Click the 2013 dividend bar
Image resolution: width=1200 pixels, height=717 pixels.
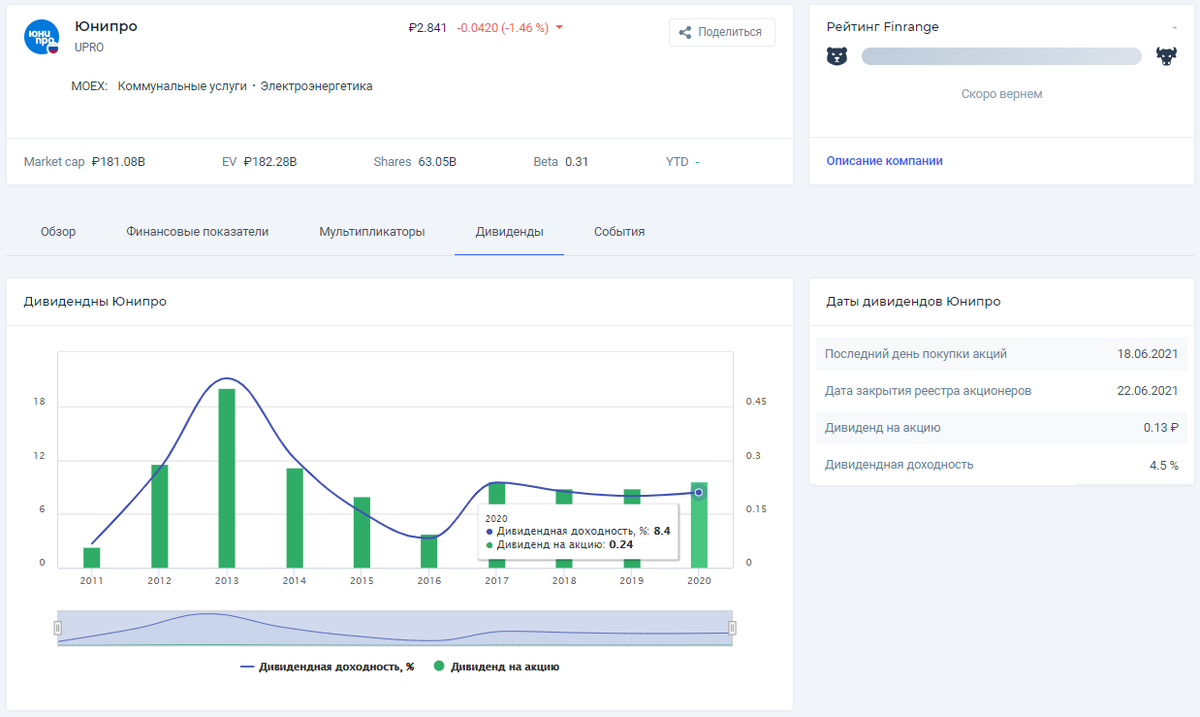[x=227, y=478]
